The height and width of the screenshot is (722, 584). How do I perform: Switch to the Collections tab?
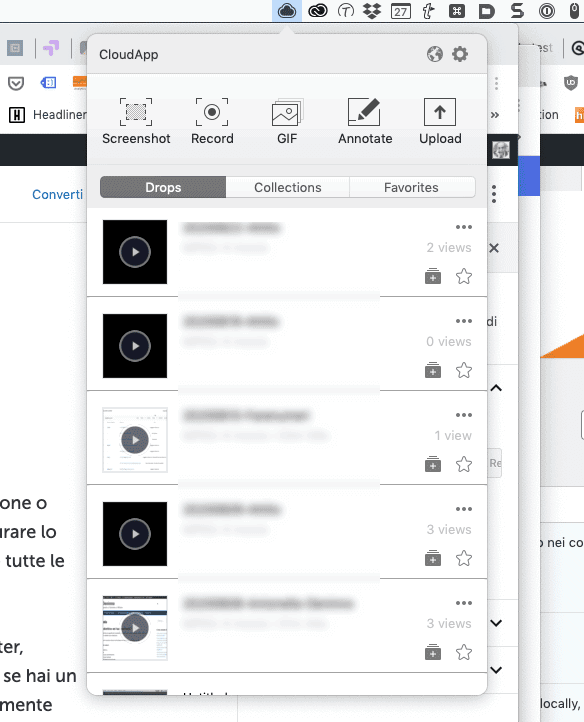click(x=287, y=187)
